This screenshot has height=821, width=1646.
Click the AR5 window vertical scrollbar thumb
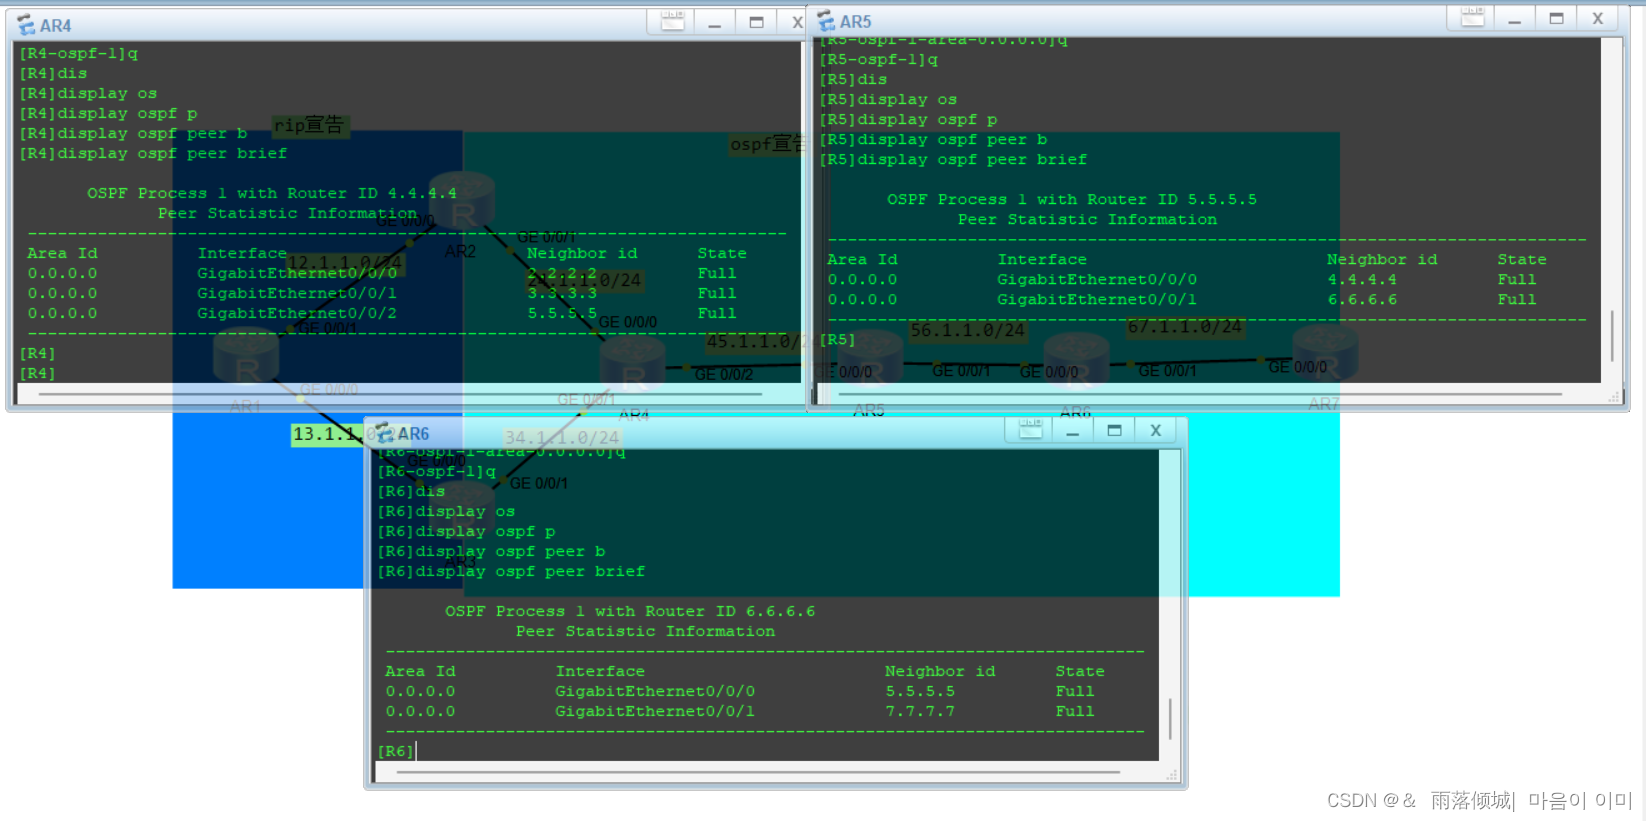1611,336
